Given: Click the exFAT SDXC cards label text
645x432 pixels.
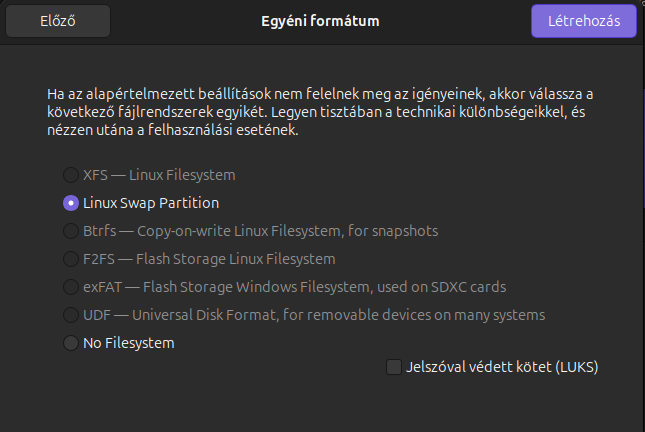Looking at the screenshot, I should click(294, 287).
